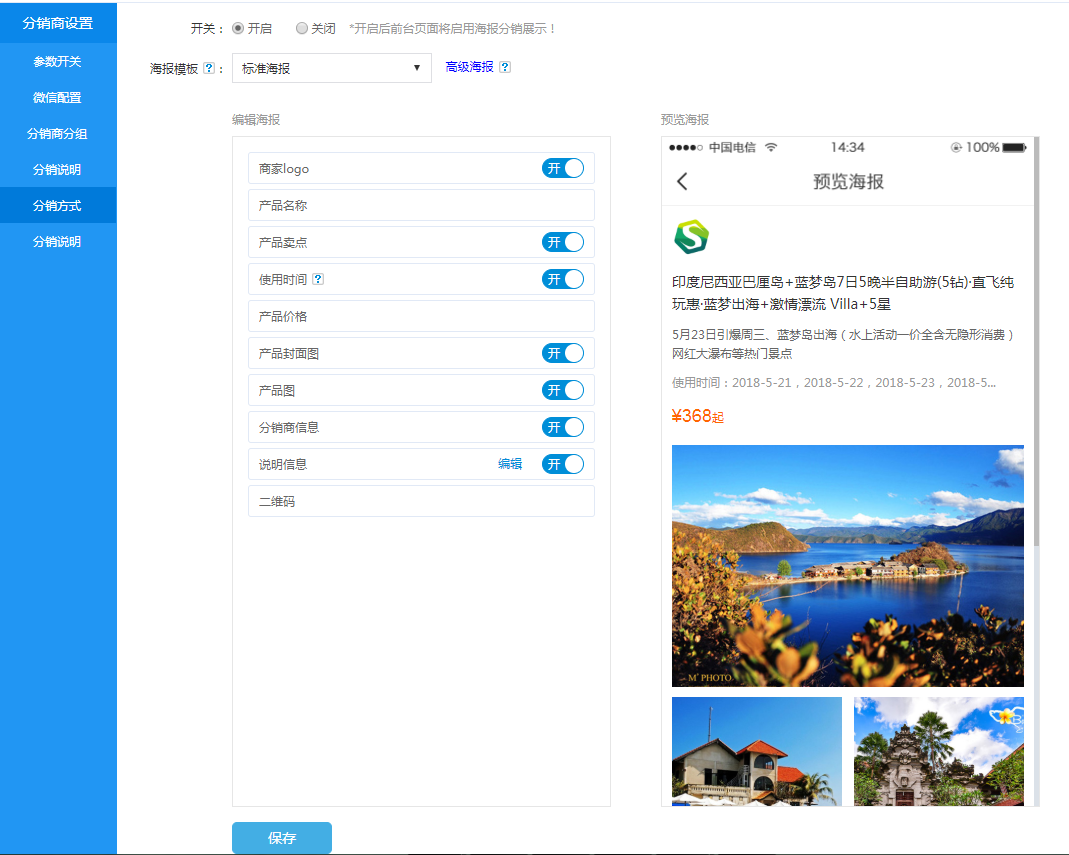Open 分销商分组 in the sidebar
The image size is (1069, 855).
click(x=58, y=133)
